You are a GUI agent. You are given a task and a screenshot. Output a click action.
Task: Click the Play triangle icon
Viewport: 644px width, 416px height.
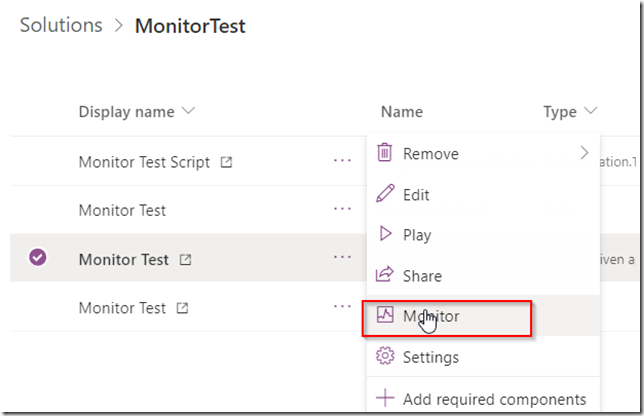pyautogui.click(x=385, y=234)
